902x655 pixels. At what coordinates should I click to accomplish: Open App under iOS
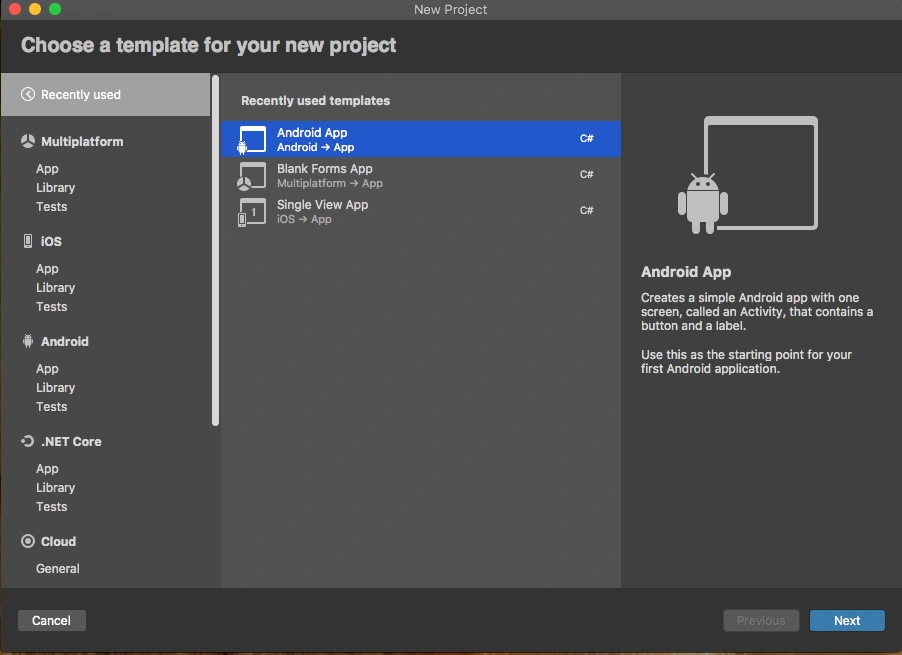click(47, 269)
